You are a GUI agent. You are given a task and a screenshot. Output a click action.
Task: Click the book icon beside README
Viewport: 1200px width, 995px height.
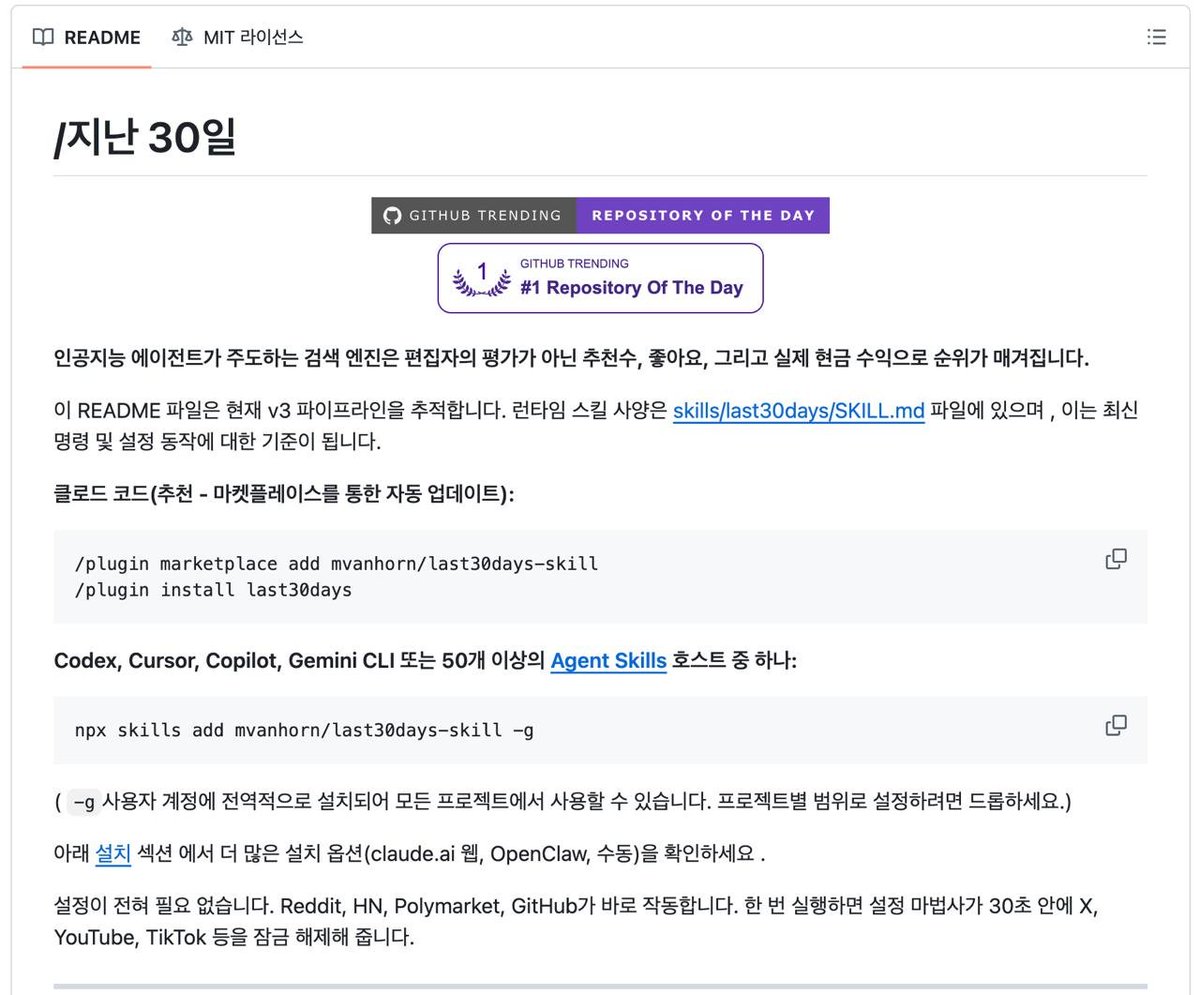(43, 38)
